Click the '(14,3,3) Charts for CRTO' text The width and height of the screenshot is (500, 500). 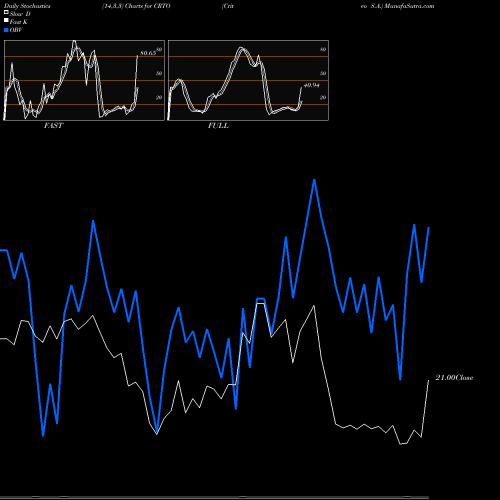136,6
